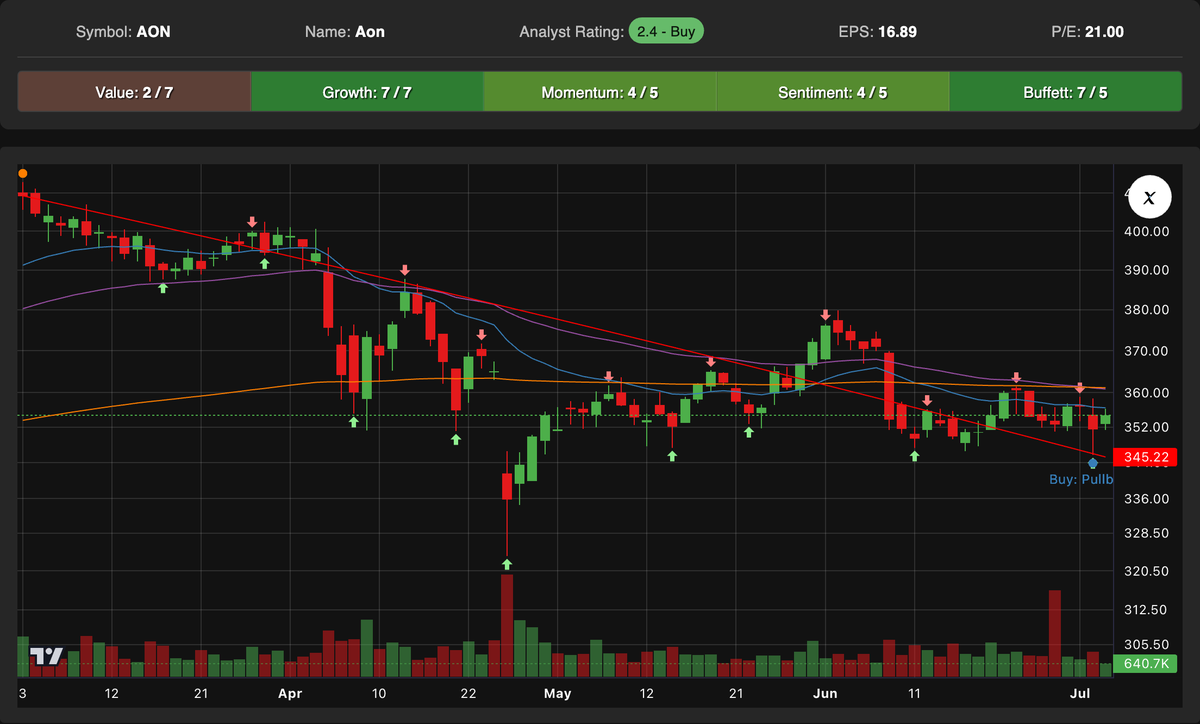Select the 390.00 price axis label
Screen dimensions: 1200x724
[x=1147, y=270]
